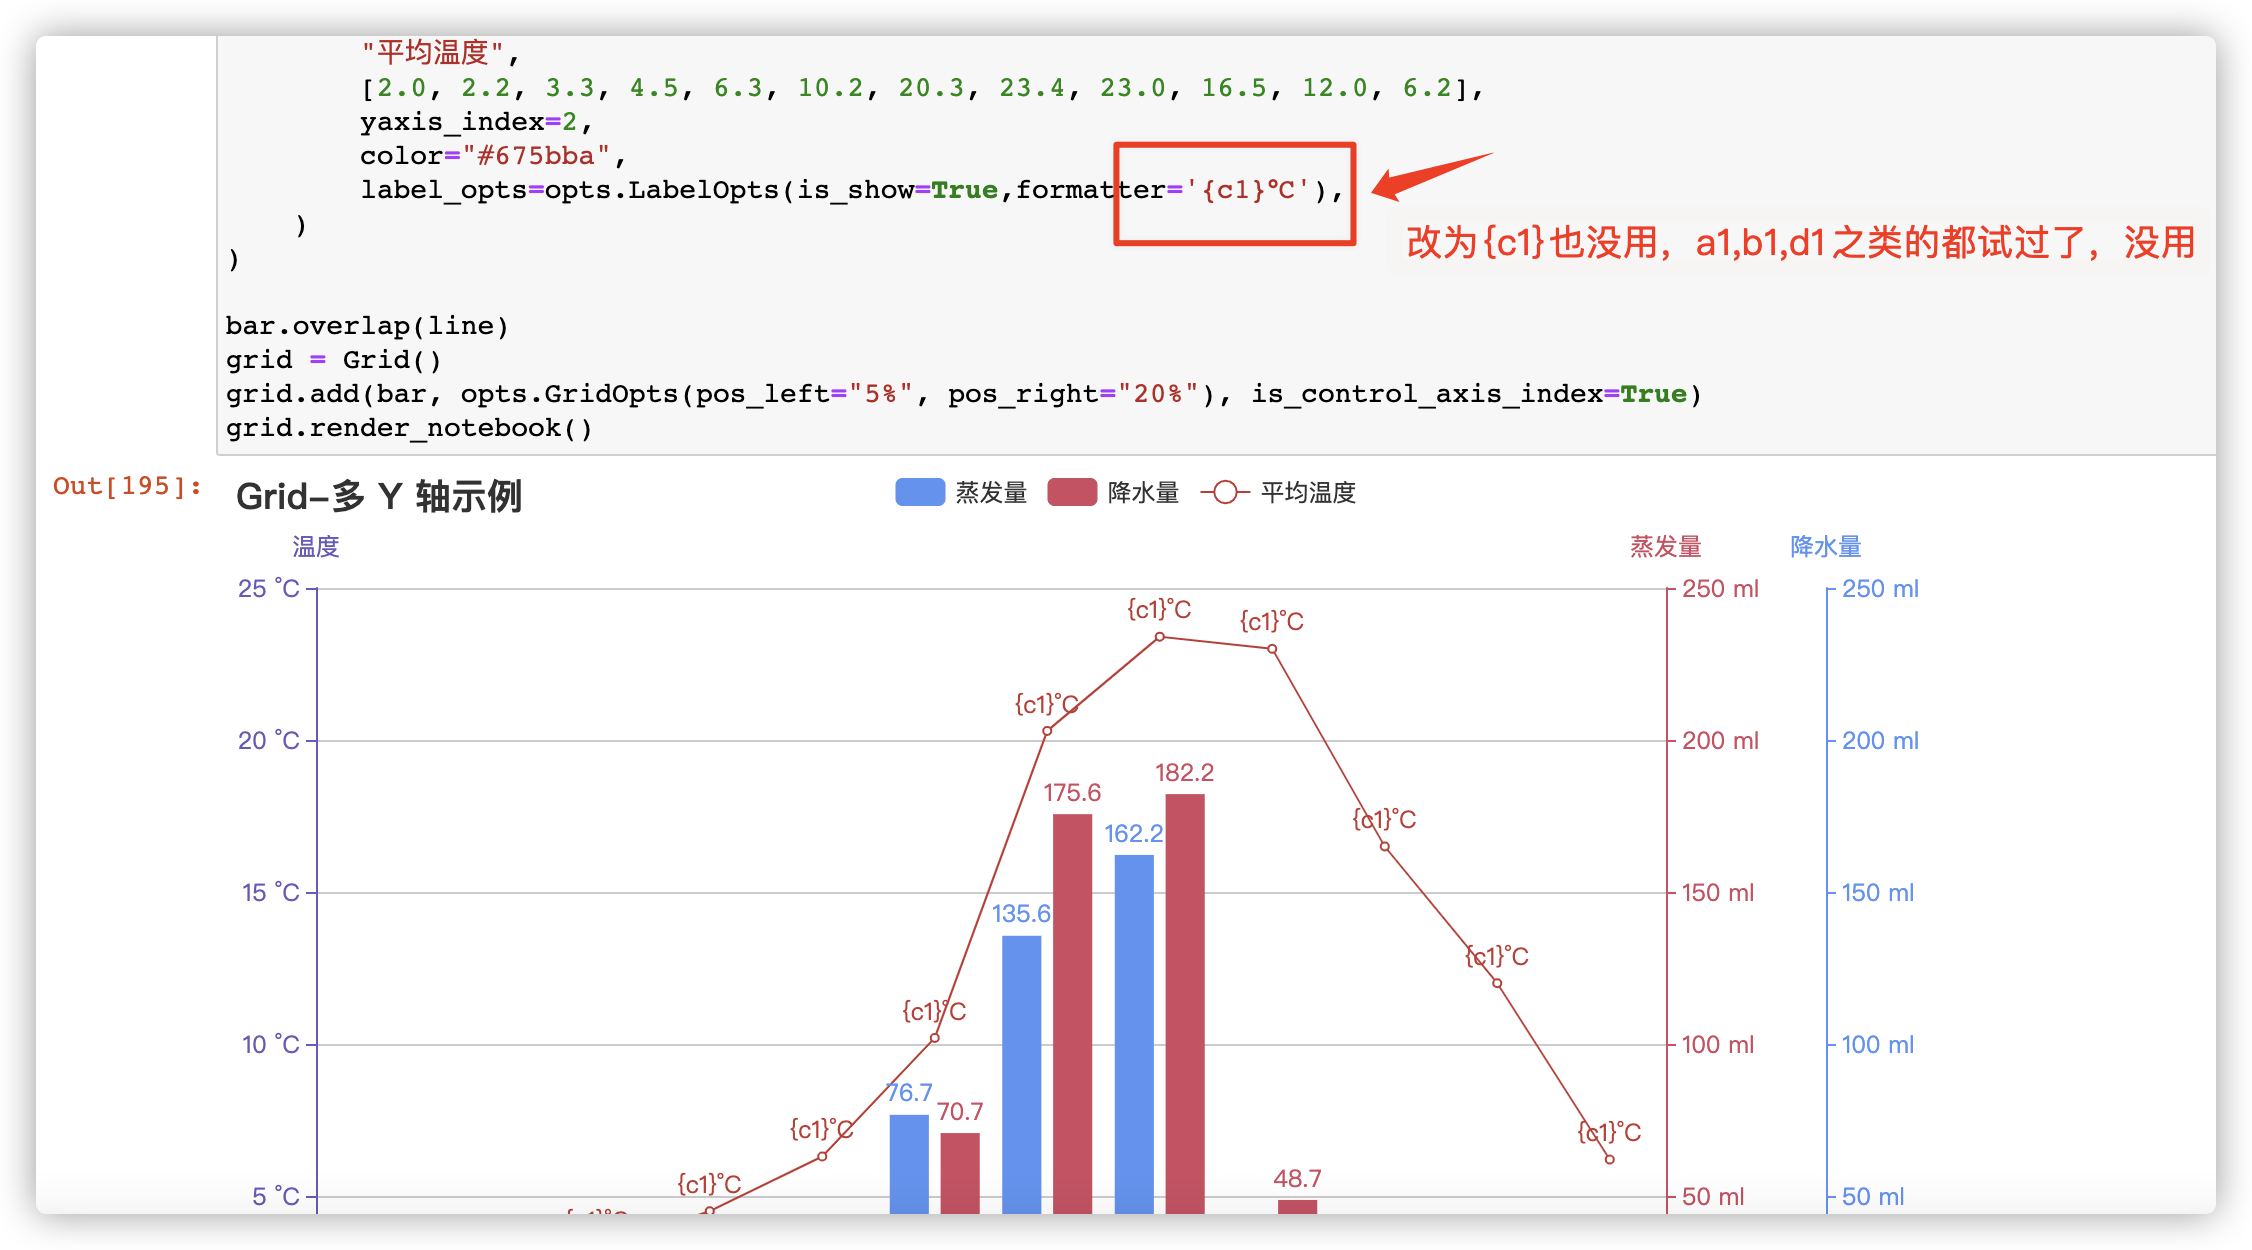
Task: Select the circle marker near the 10 °C gridline
Action: (x=935, y=1036)
